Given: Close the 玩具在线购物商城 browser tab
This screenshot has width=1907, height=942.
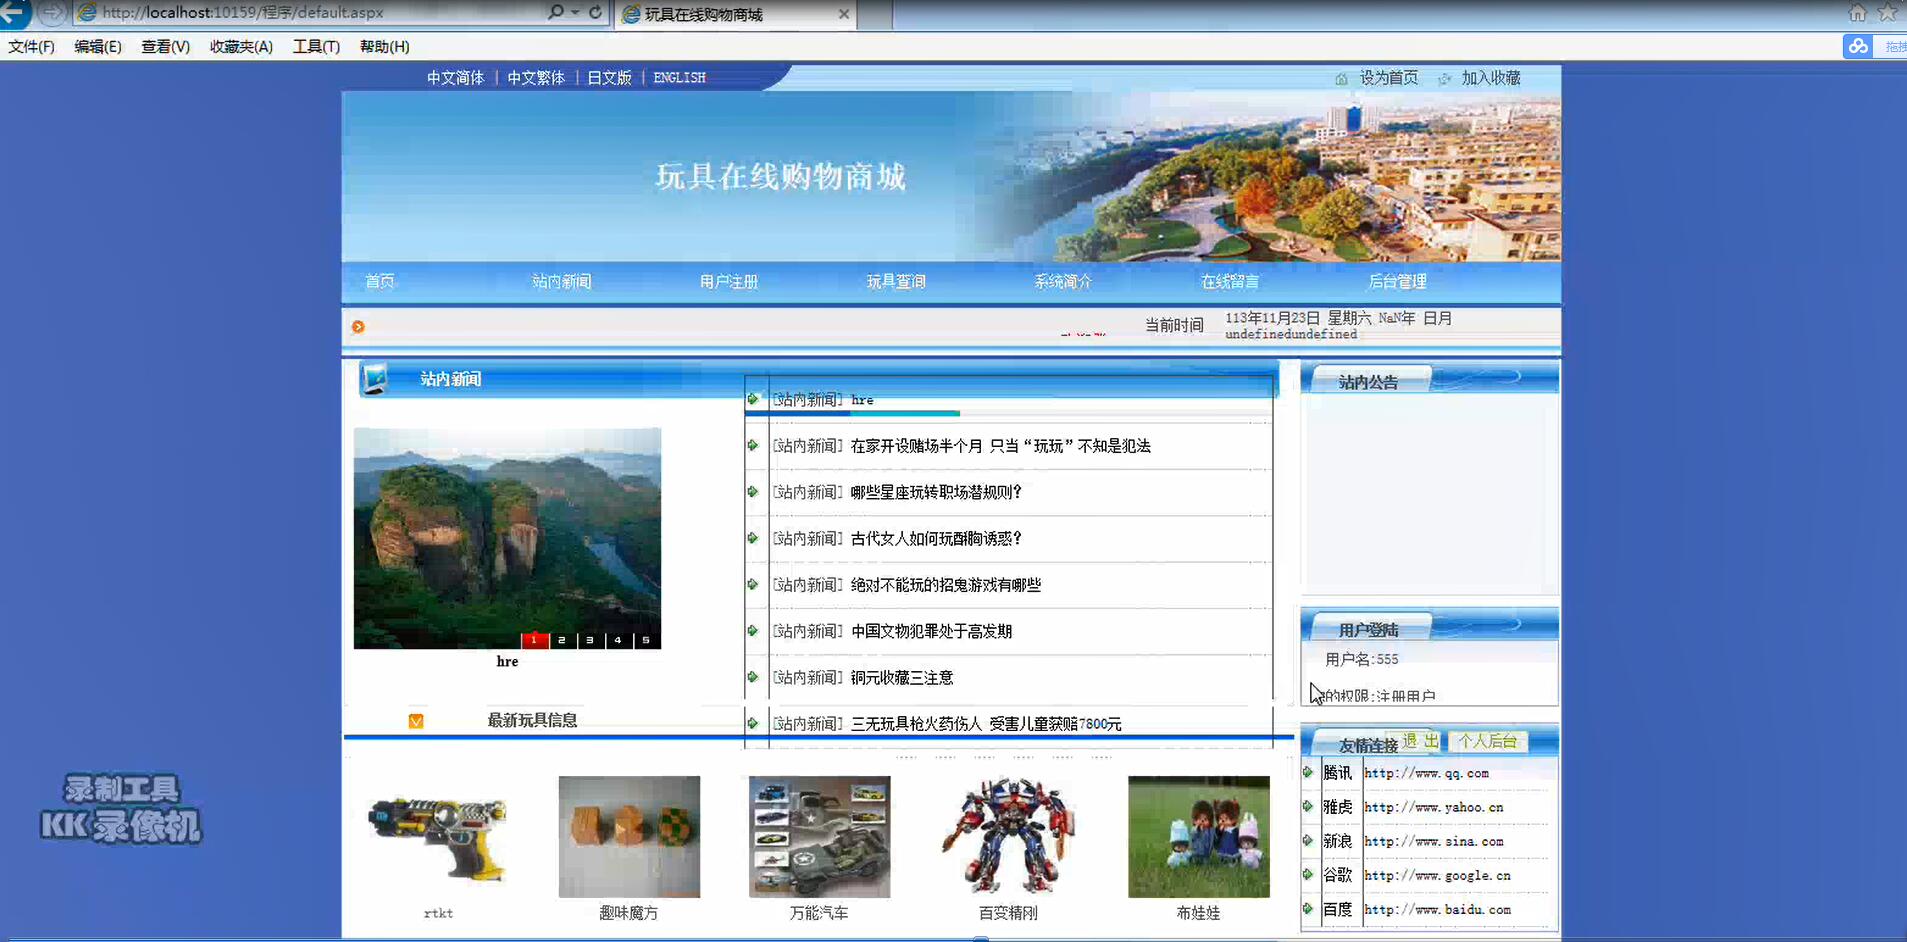Looking at the screenshot, I should pos(843,14).
